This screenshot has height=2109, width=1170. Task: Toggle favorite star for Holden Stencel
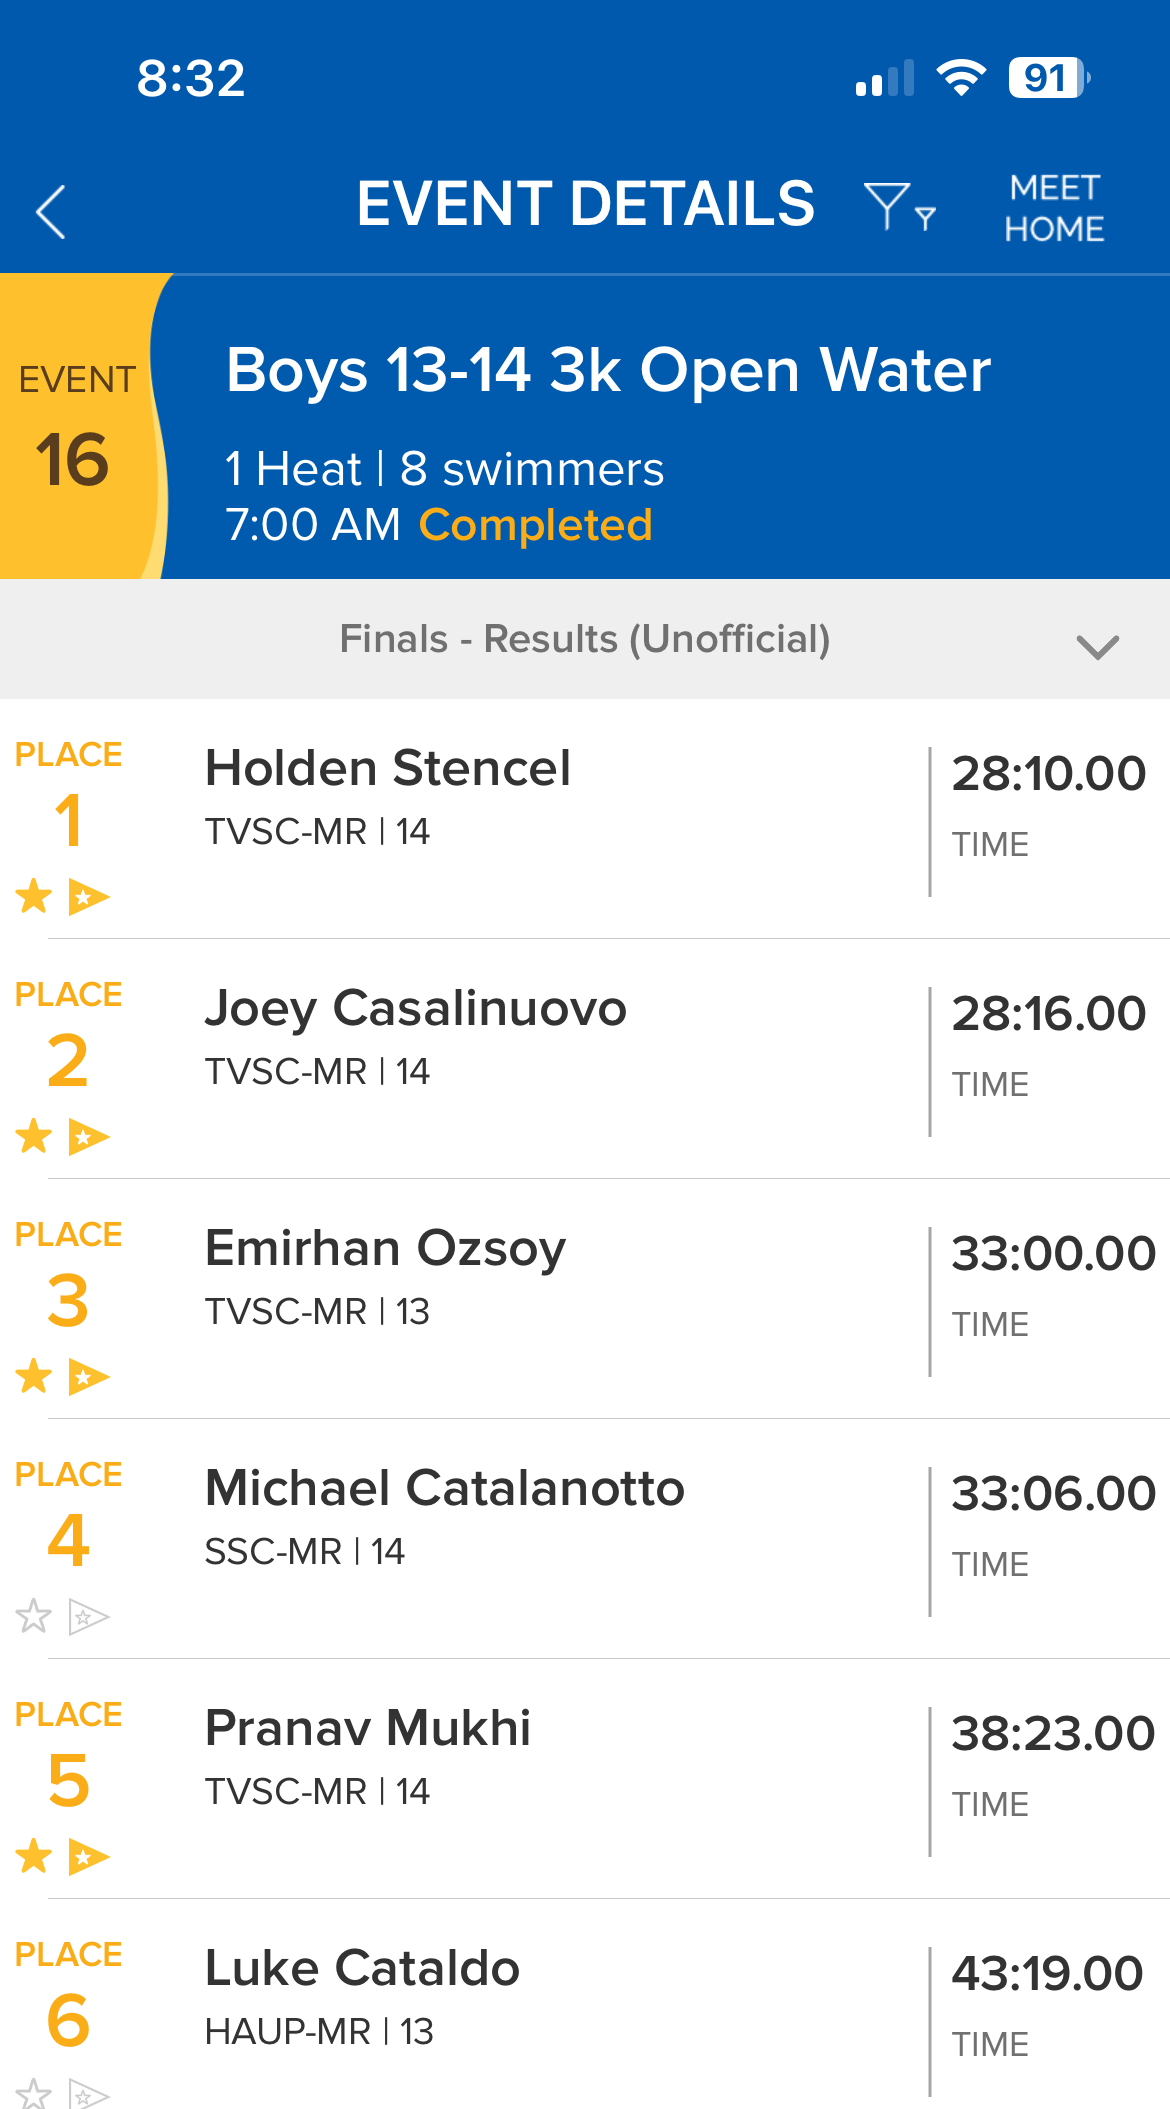pyautogui.click(x=33, y=896)
